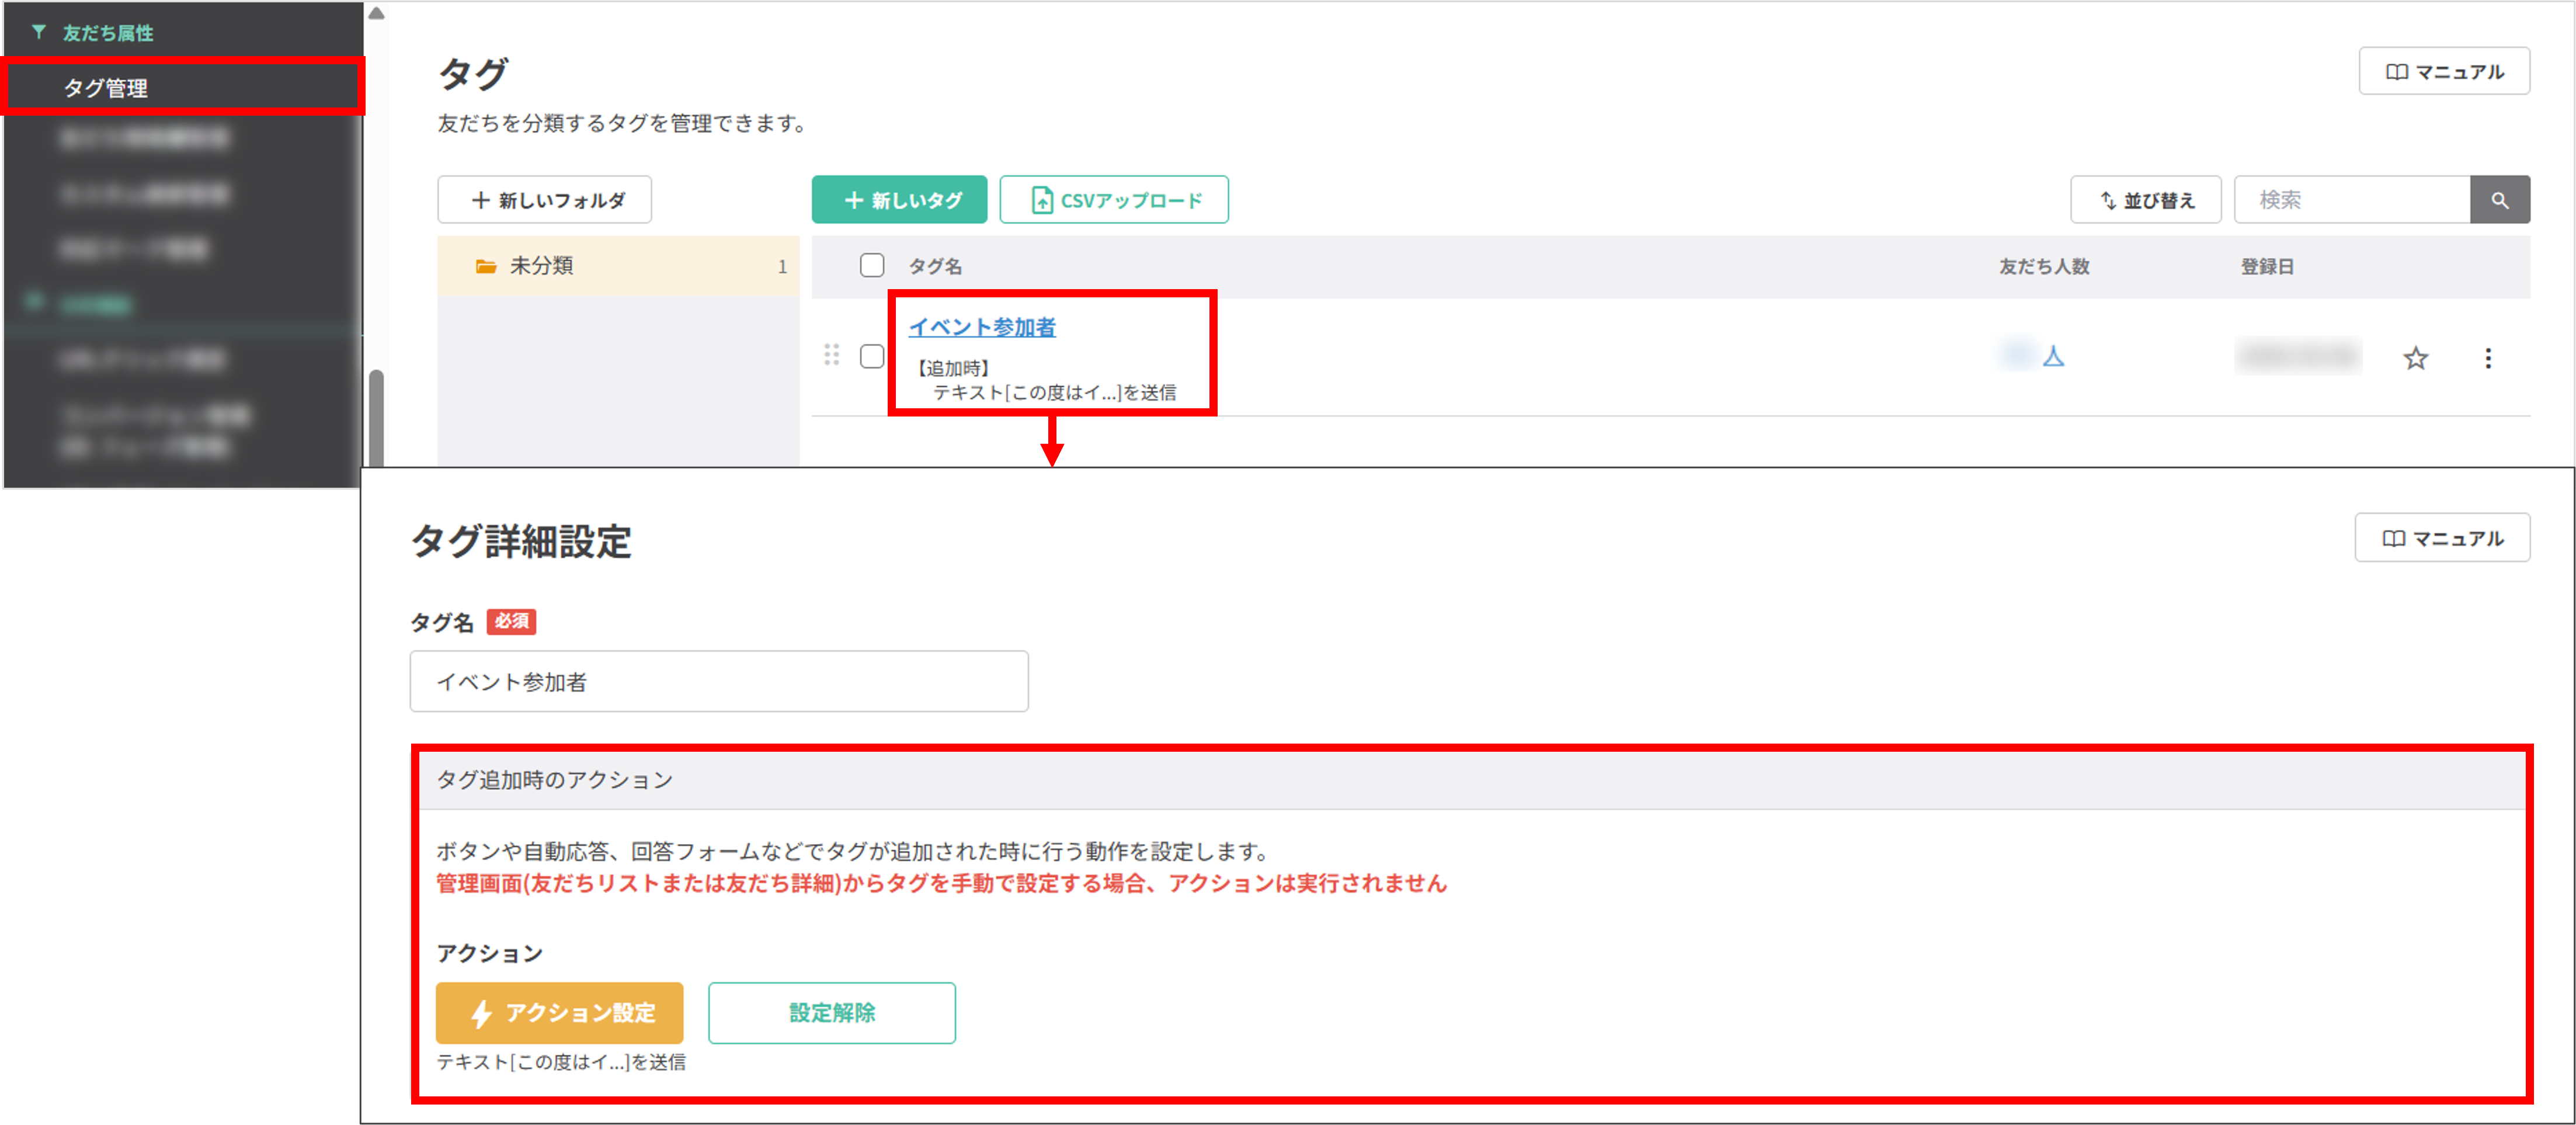Screen dimensions: 2576x1125
Task: Click the 設定解除 button to clear actions
Action: [831, 1013]
